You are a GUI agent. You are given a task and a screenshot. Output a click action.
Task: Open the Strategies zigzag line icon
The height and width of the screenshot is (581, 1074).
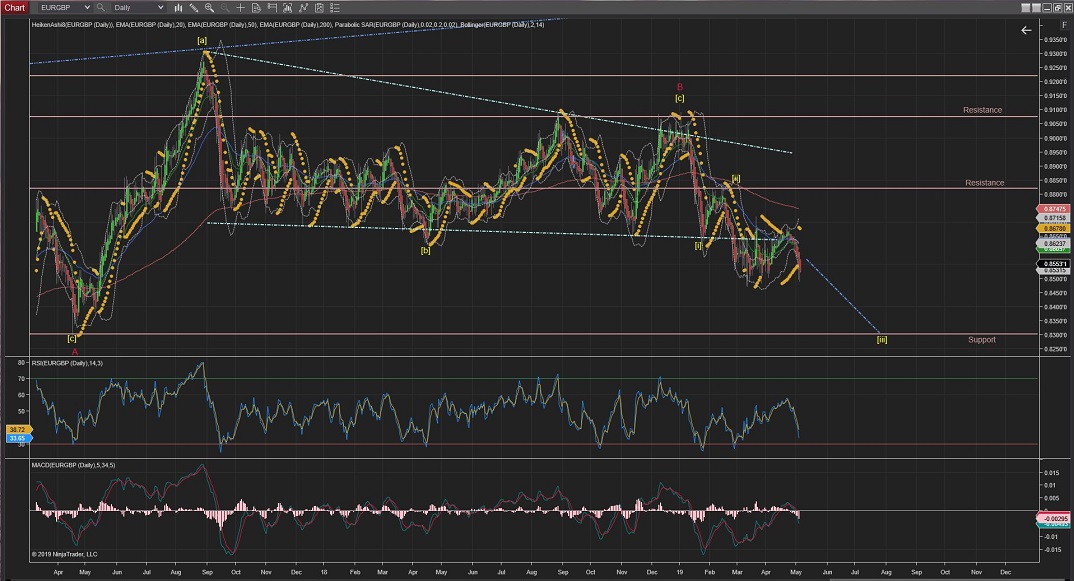(303, 8)
